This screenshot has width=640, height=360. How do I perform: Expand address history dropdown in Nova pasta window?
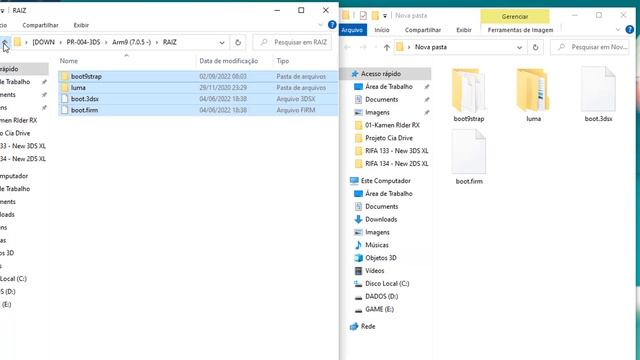tap(519, 47)
